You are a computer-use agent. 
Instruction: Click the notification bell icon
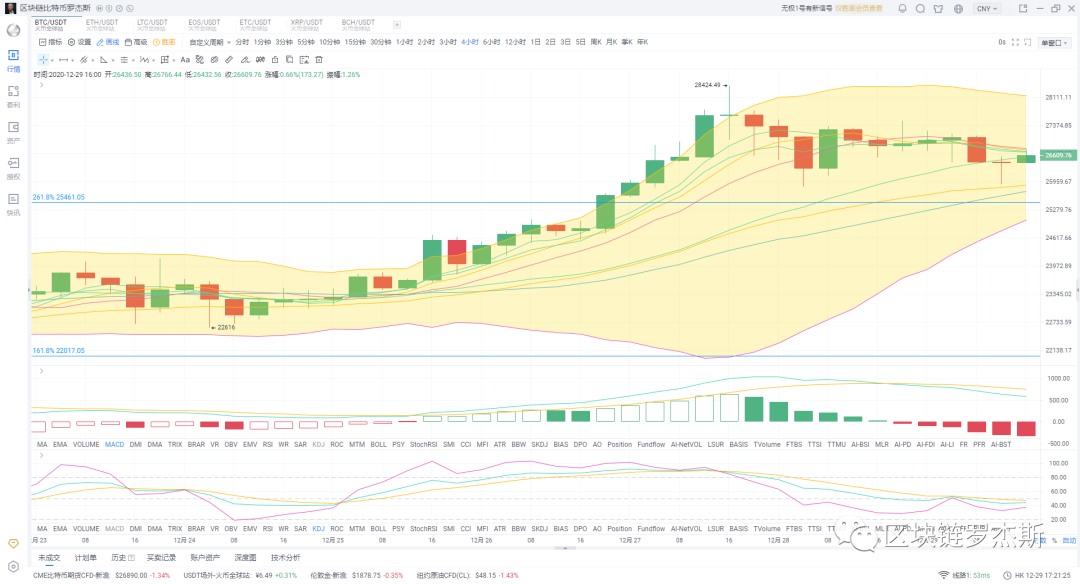[x=902, y=9]
